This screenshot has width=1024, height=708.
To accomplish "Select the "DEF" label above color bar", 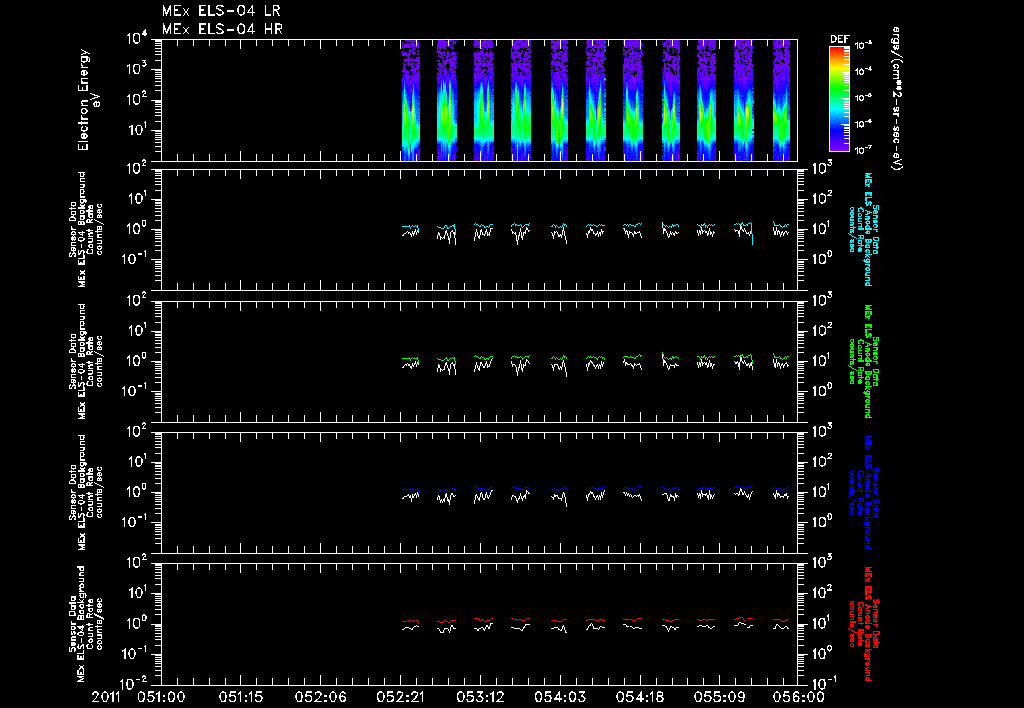I will [x=839, y=39].
